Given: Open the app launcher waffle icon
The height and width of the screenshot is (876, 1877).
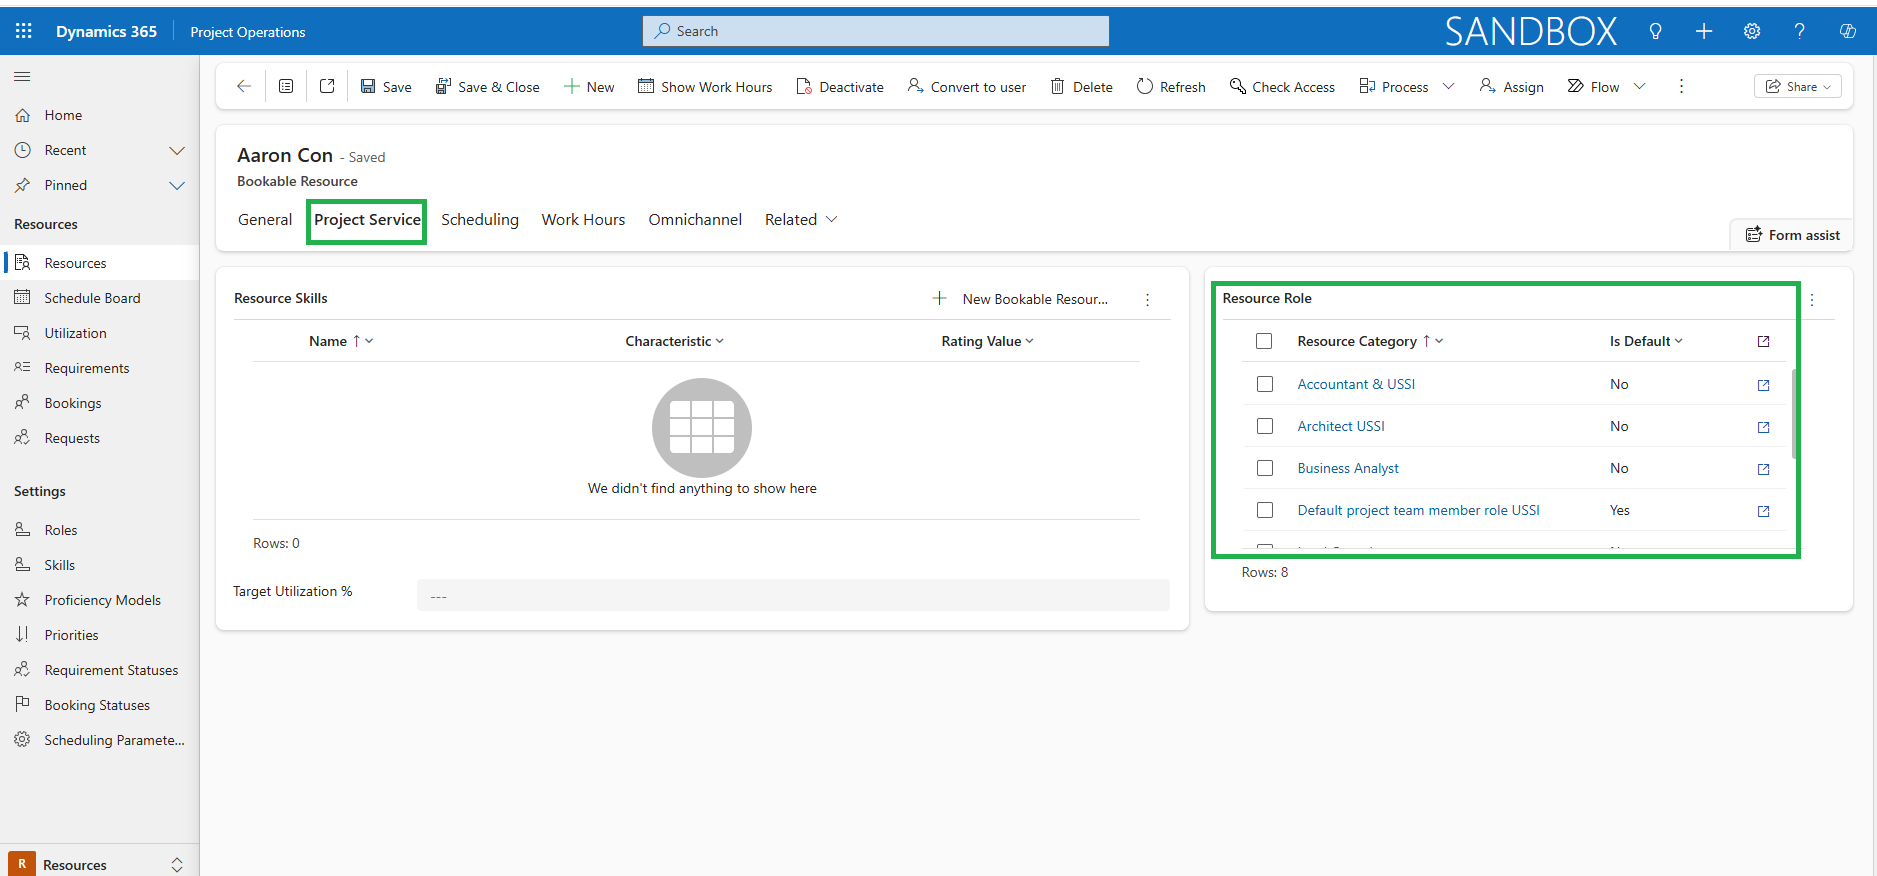Looking at the screenshot, I should tap(24, 31).
